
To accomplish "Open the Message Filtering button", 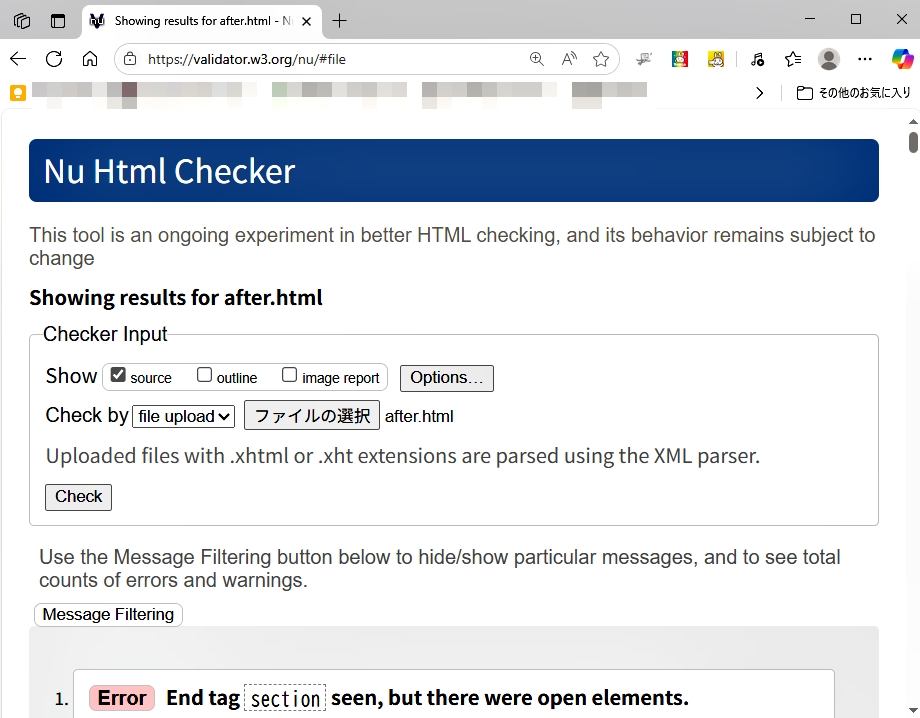I will point(109,614).
